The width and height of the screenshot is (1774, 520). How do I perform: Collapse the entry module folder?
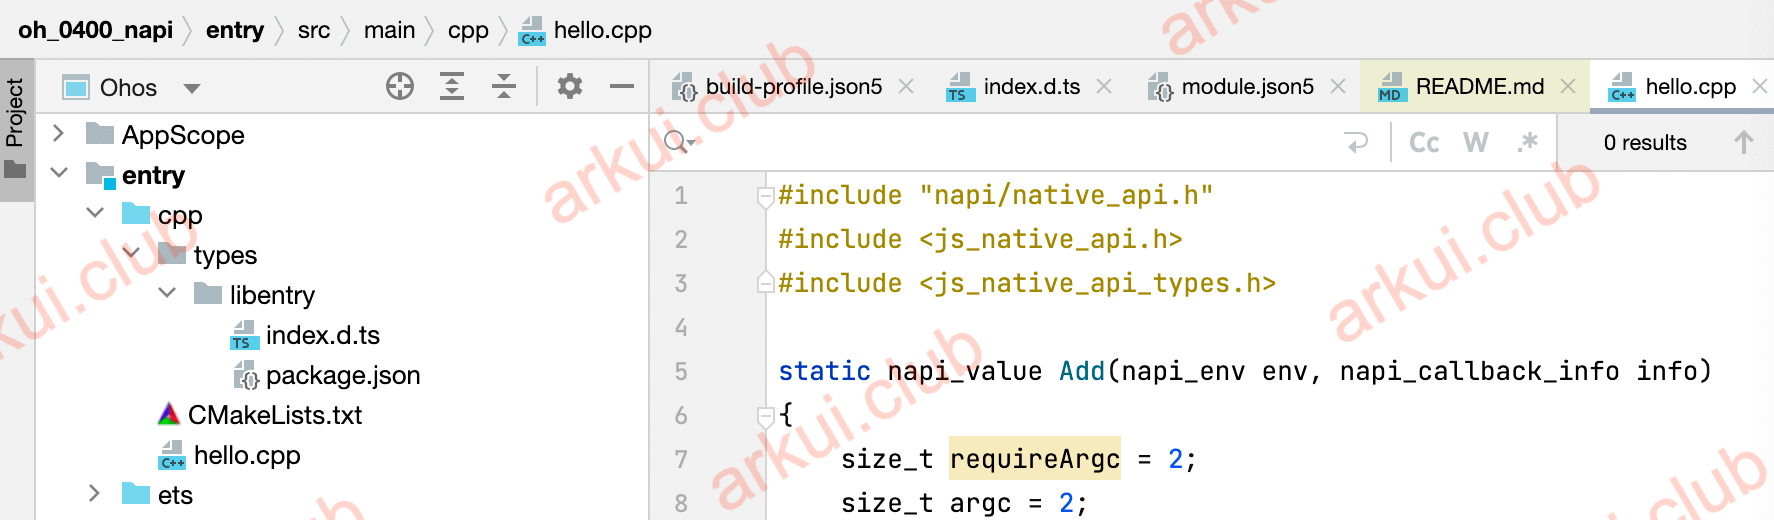59,173
